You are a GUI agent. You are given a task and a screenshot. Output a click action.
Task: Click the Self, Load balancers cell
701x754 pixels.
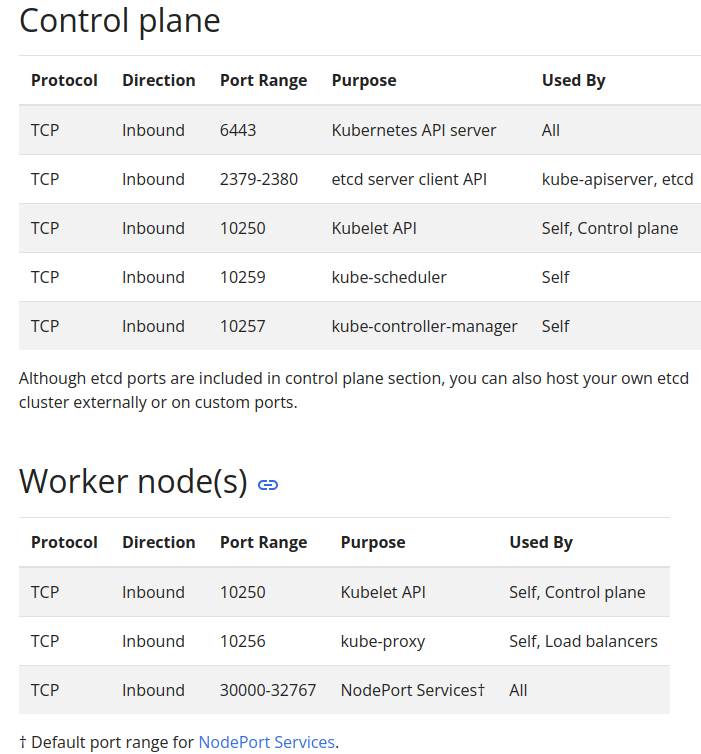[583, 641]
